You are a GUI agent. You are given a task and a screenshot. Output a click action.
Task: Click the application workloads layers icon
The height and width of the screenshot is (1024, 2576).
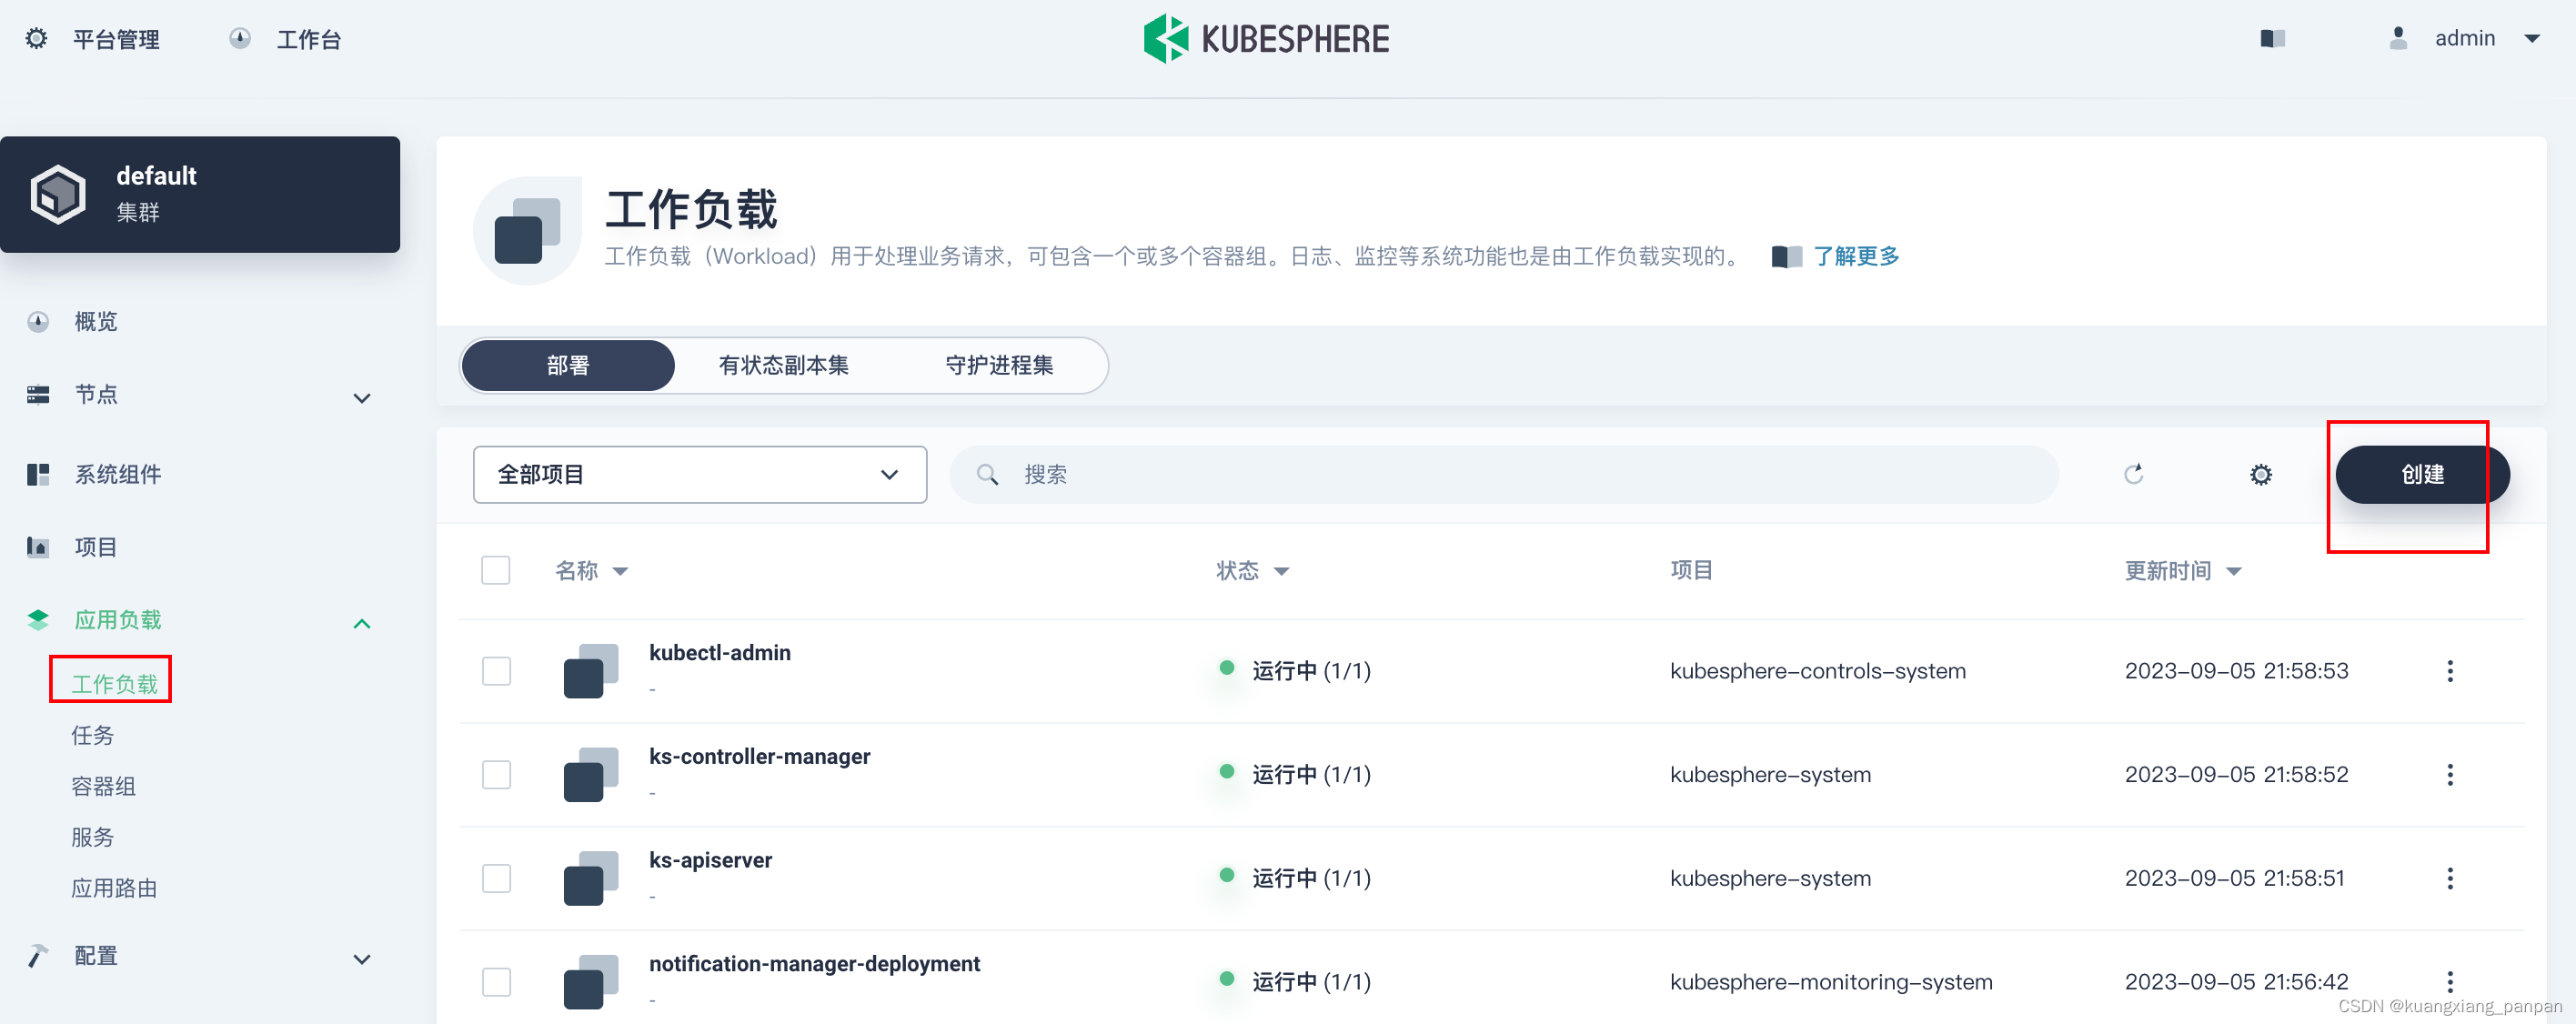(x=38, y=620)
